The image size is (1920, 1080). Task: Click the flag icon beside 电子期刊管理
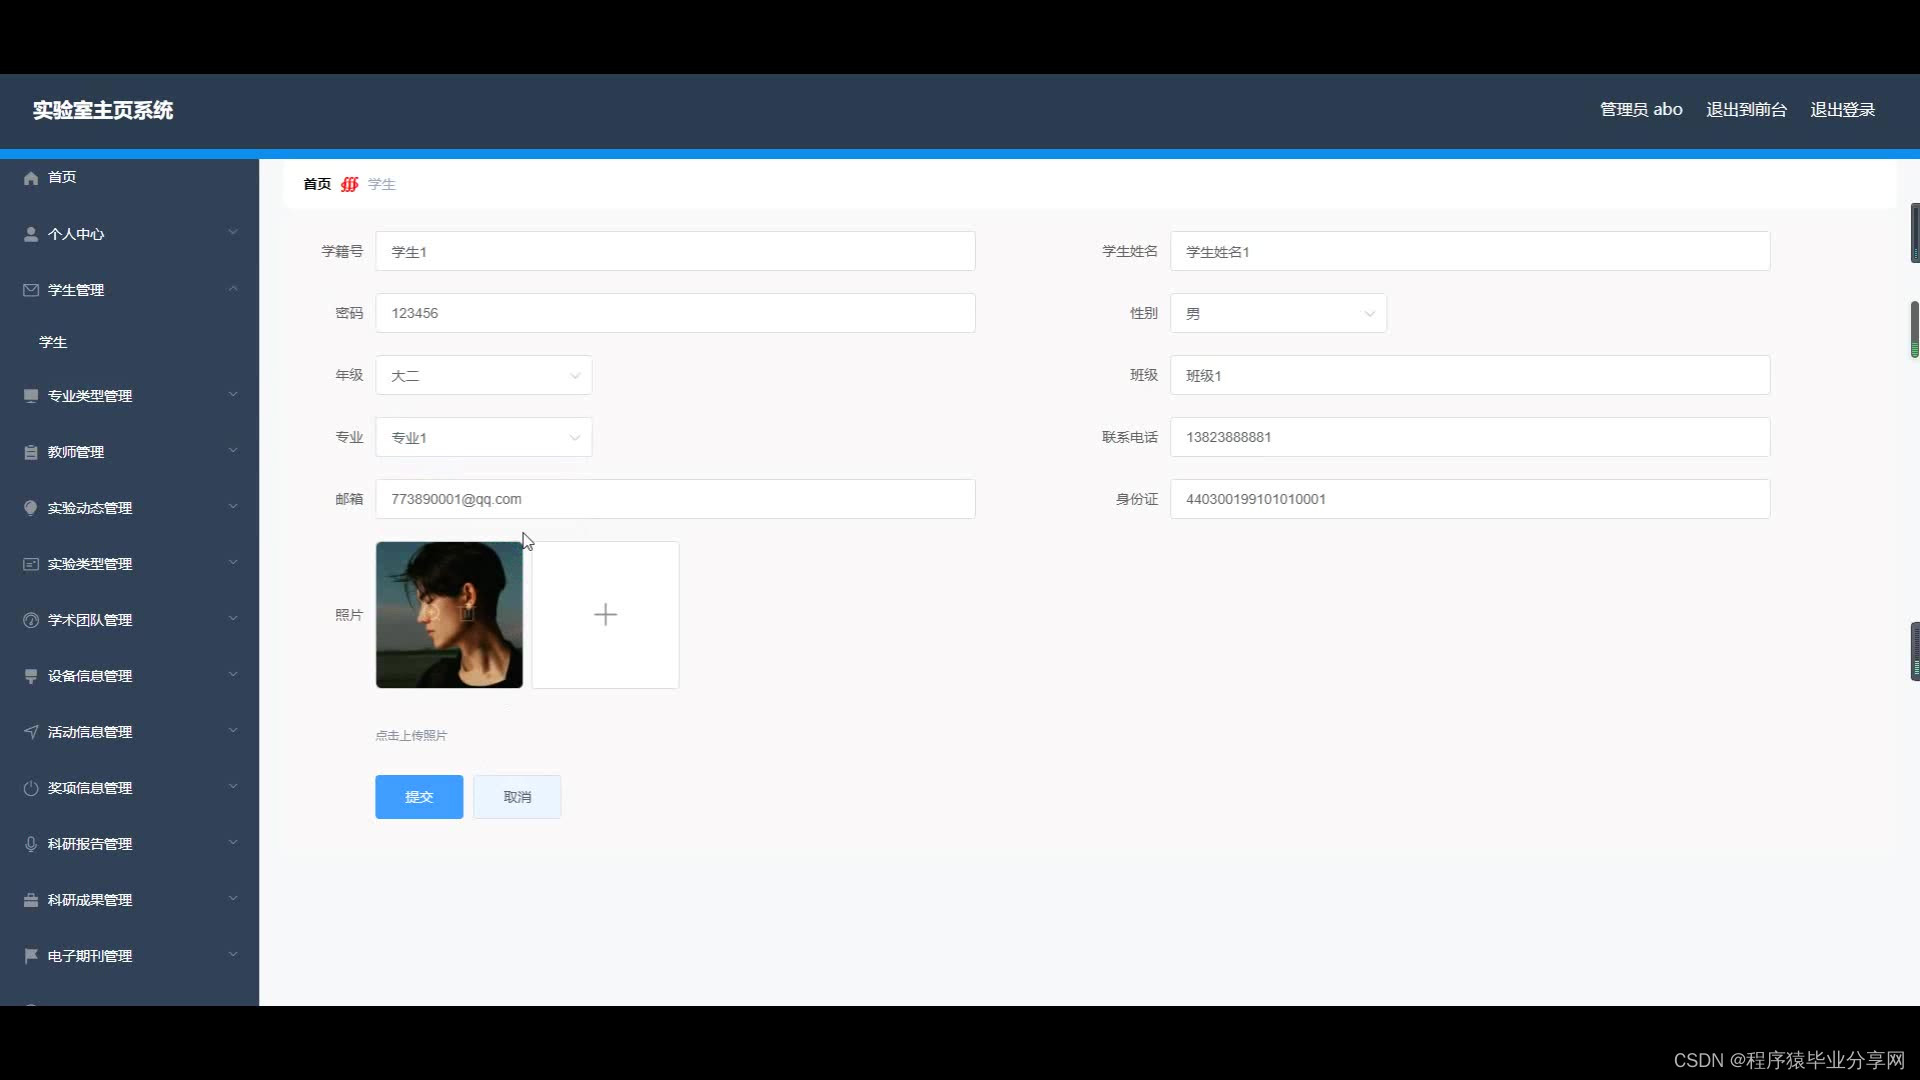tap(31, 956)
